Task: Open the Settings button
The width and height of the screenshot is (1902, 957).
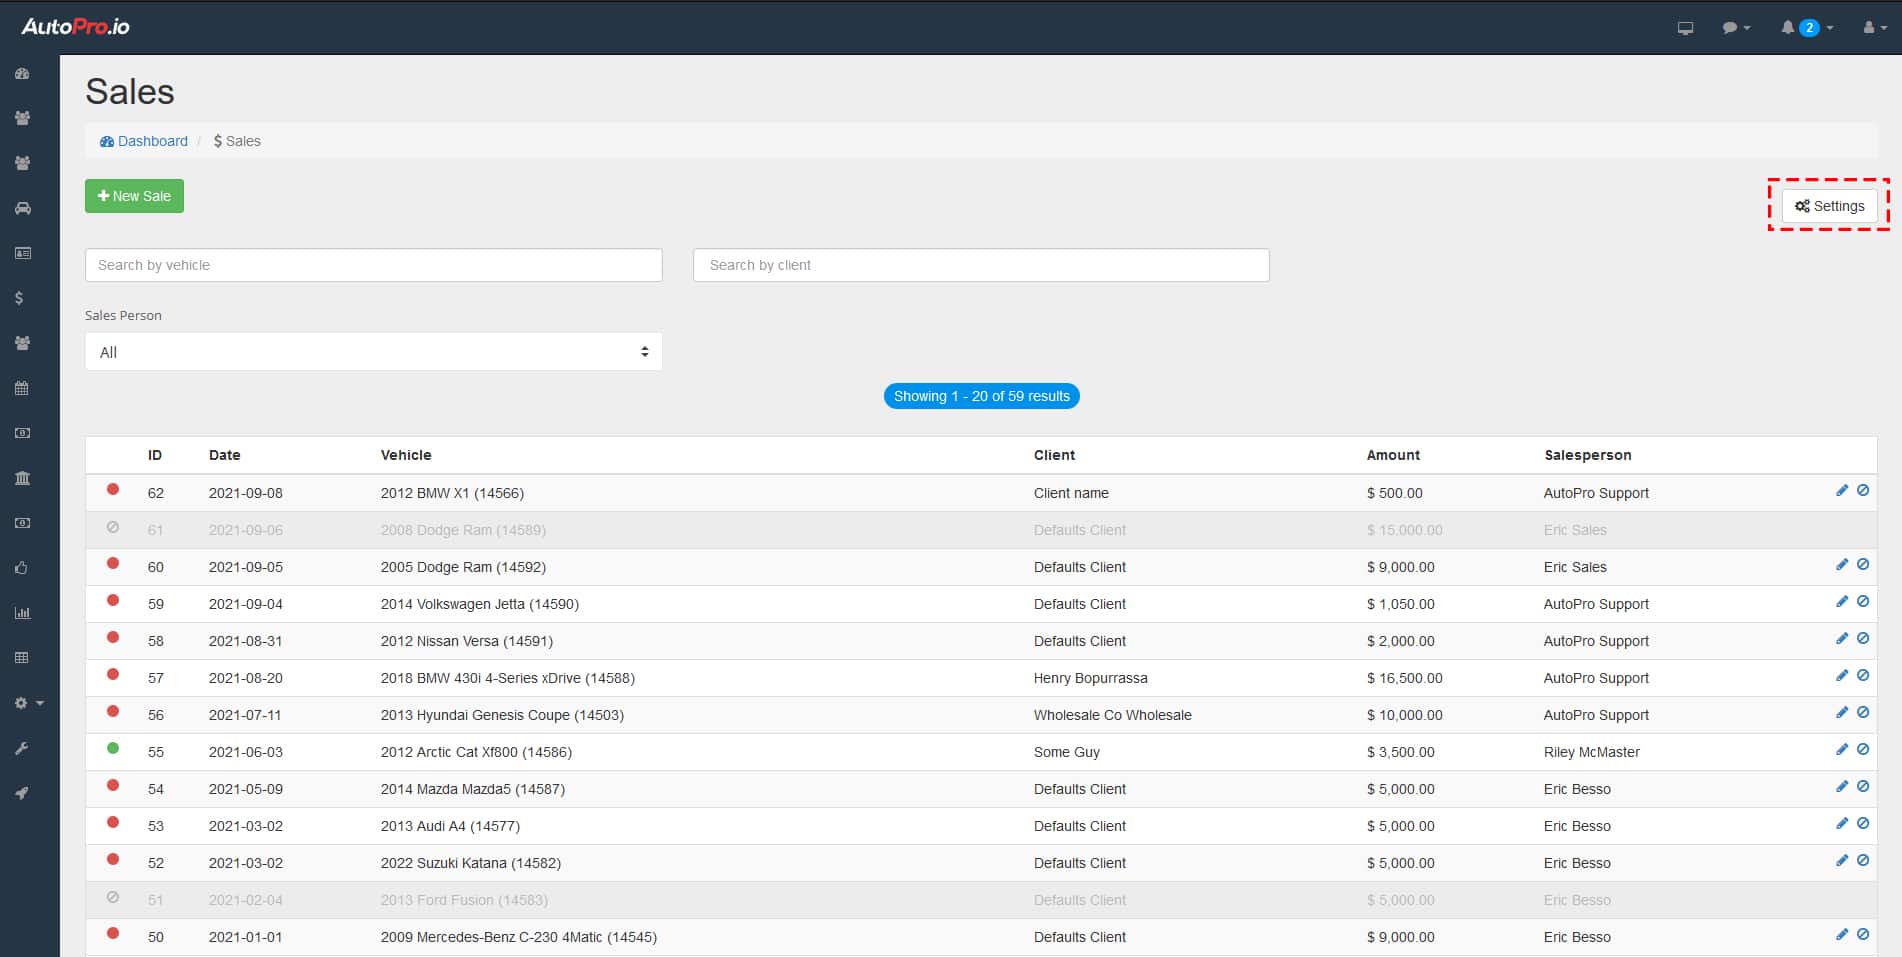Action: click(x=1829, y=206)
